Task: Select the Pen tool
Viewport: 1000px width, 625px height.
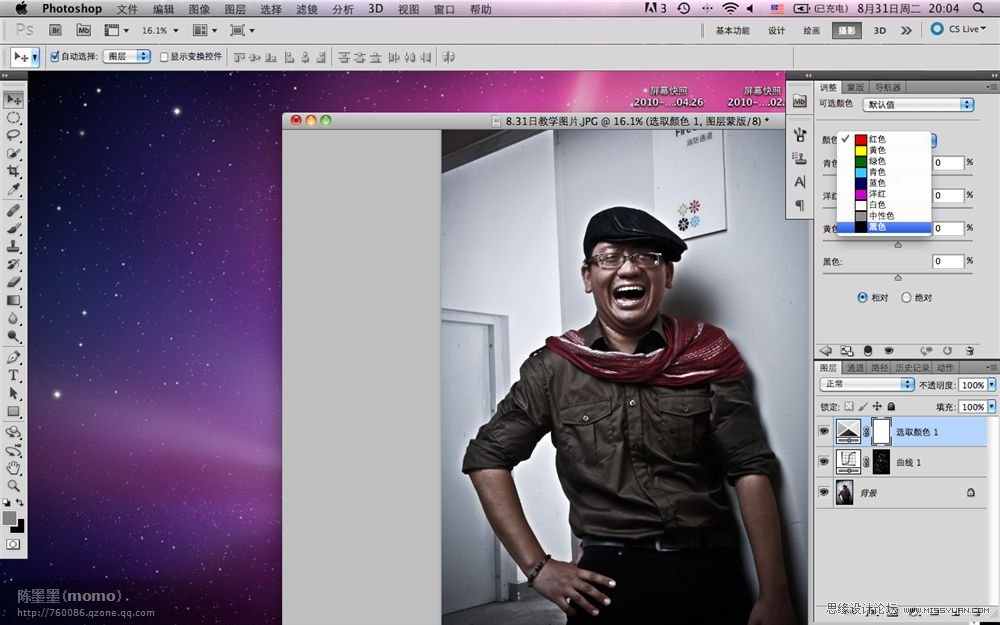Action: (x=13, y=357)
